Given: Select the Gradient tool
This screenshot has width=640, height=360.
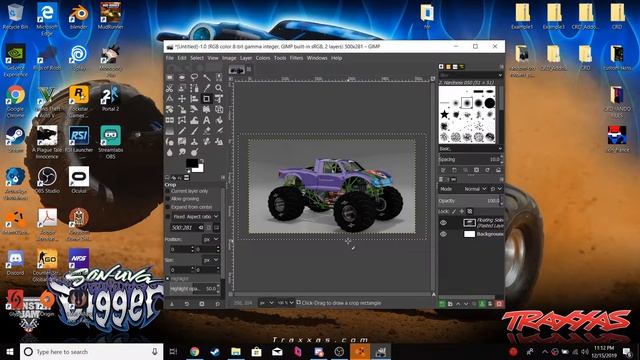Looking at the screenshot, I should 170,131.
